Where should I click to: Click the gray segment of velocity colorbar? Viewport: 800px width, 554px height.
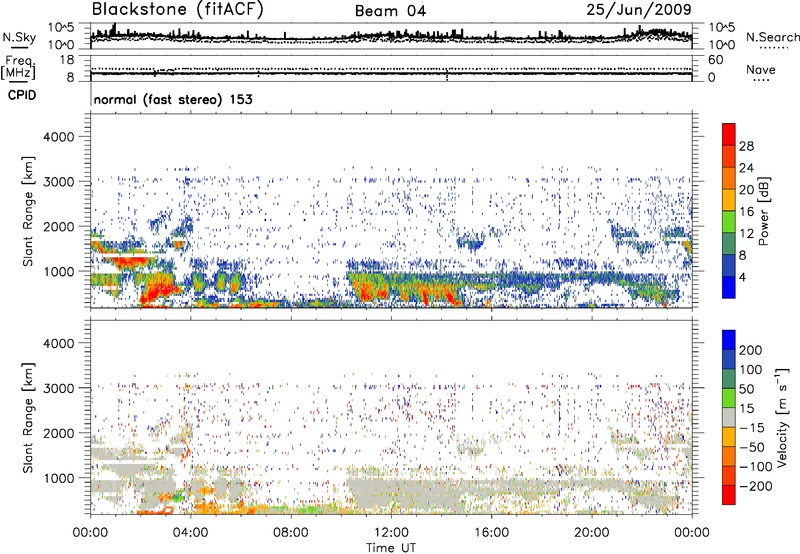coord(729,417)
